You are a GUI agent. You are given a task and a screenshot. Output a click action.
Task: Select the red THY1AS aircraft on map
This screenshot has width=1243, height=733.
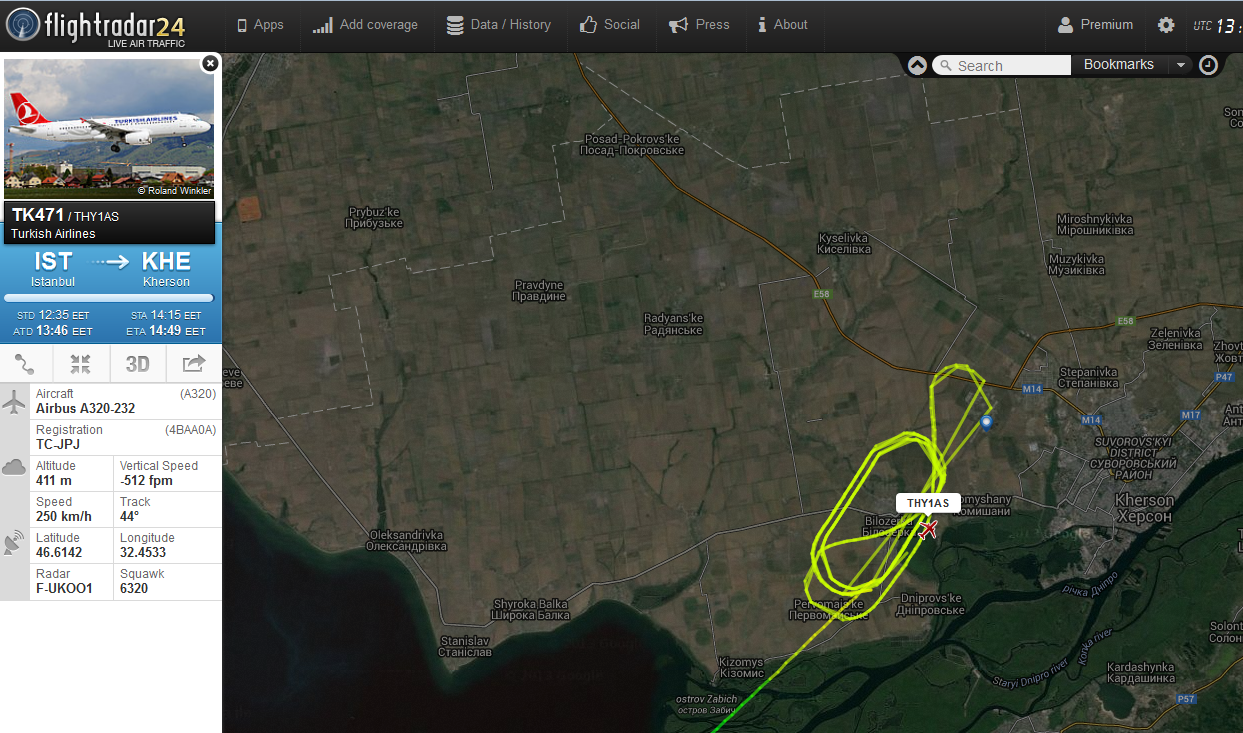pos(929,529)
